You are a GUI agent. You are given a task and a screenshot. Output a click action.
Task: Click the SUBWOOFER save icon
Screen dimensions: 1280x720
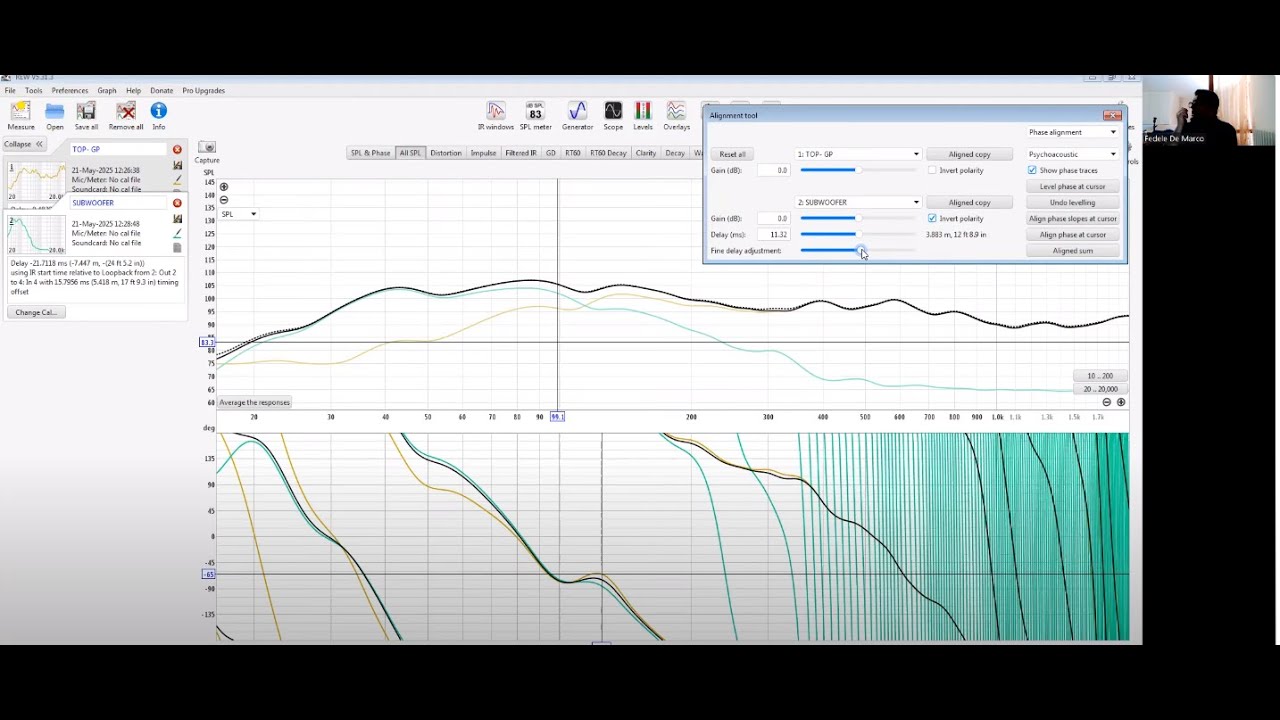coord(177,219)
